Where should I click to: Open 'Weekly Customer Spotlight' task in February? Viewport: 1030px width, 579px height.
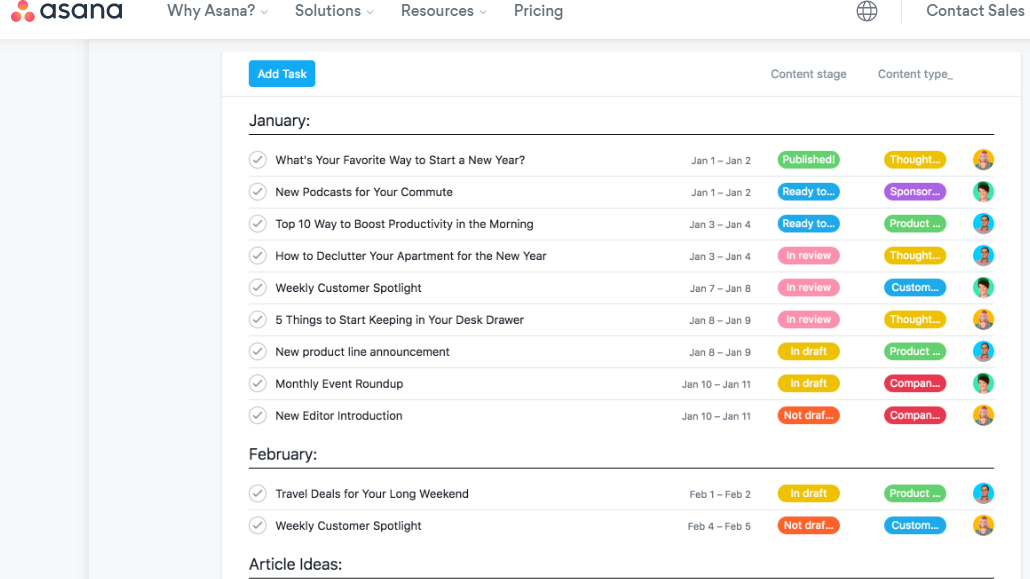(x=348, y=526)
